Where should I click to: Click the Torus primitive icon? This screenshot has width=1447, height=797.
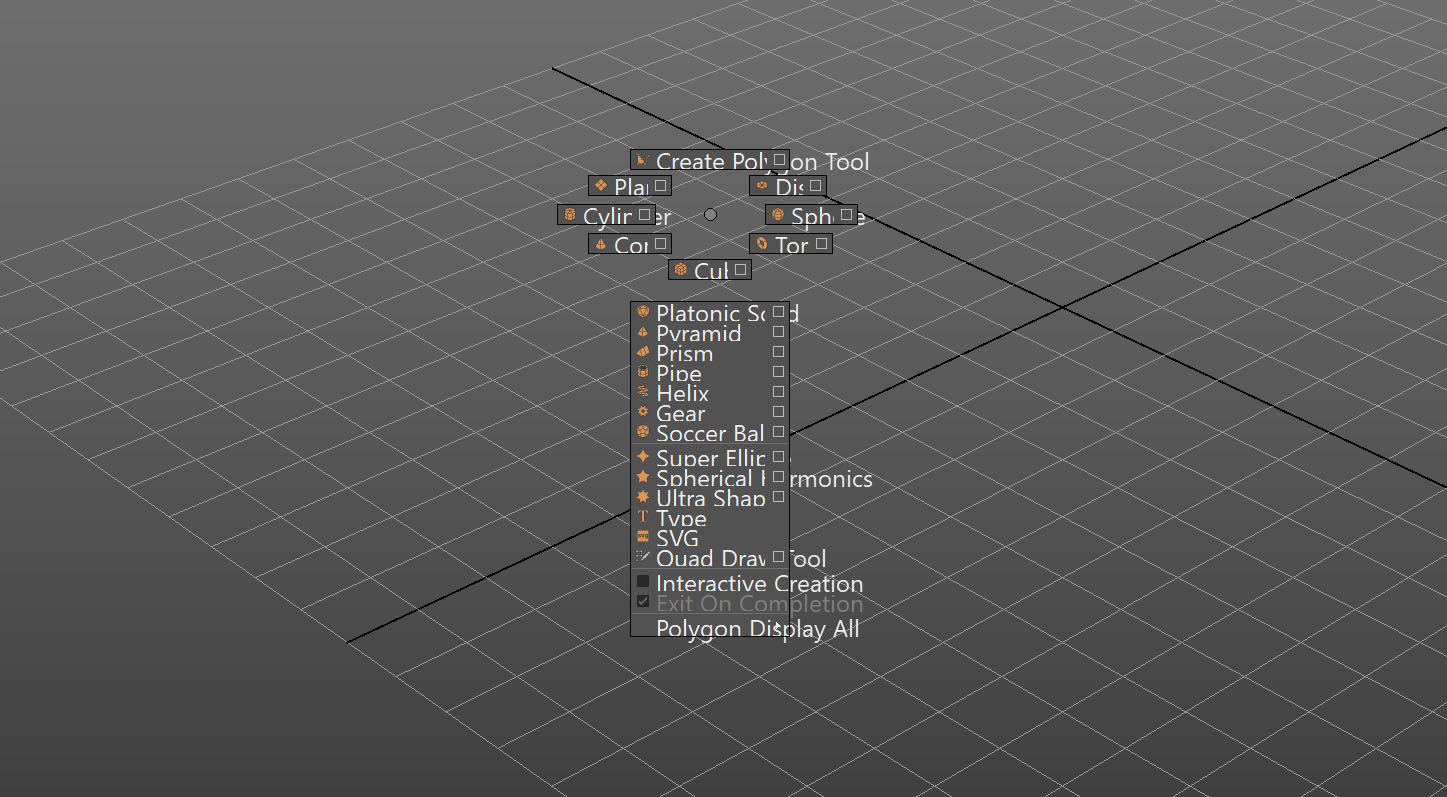(x=763, y=244)
